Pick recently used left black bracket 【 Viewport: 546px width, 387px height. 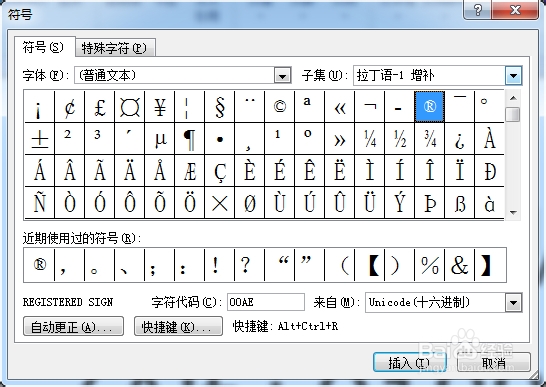click(x=369, y=265)
